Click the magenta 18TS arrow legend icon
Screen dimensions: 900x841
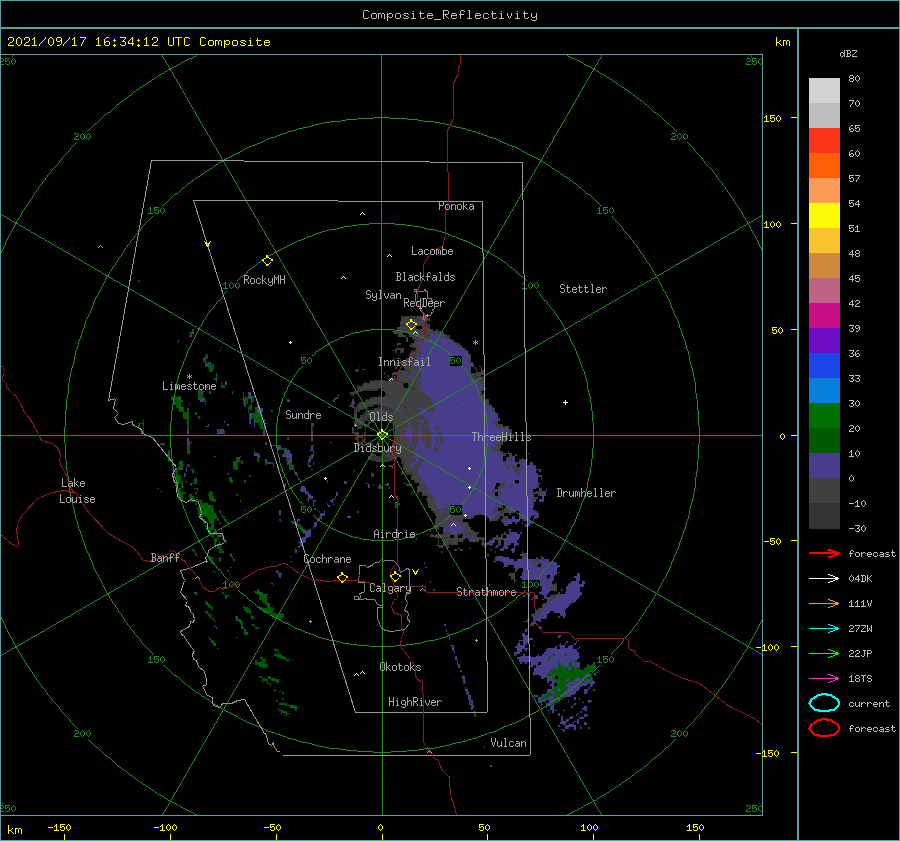(824, 679)
